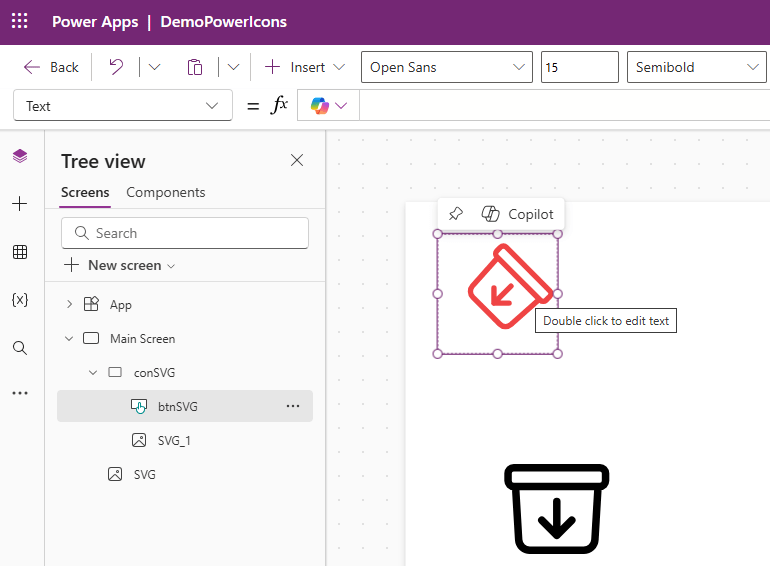This screenshot has width=770, height=566.
Task: Open the Text property dropdown
Action: 123,106
